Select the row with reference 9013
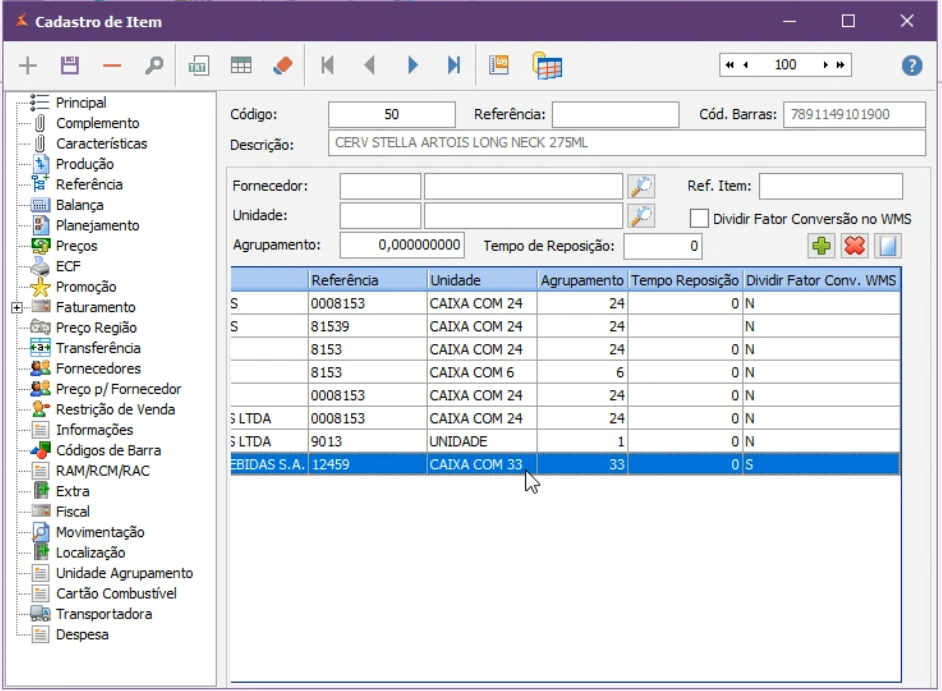This screenshot has height=691, width=942. click(367, 441)
